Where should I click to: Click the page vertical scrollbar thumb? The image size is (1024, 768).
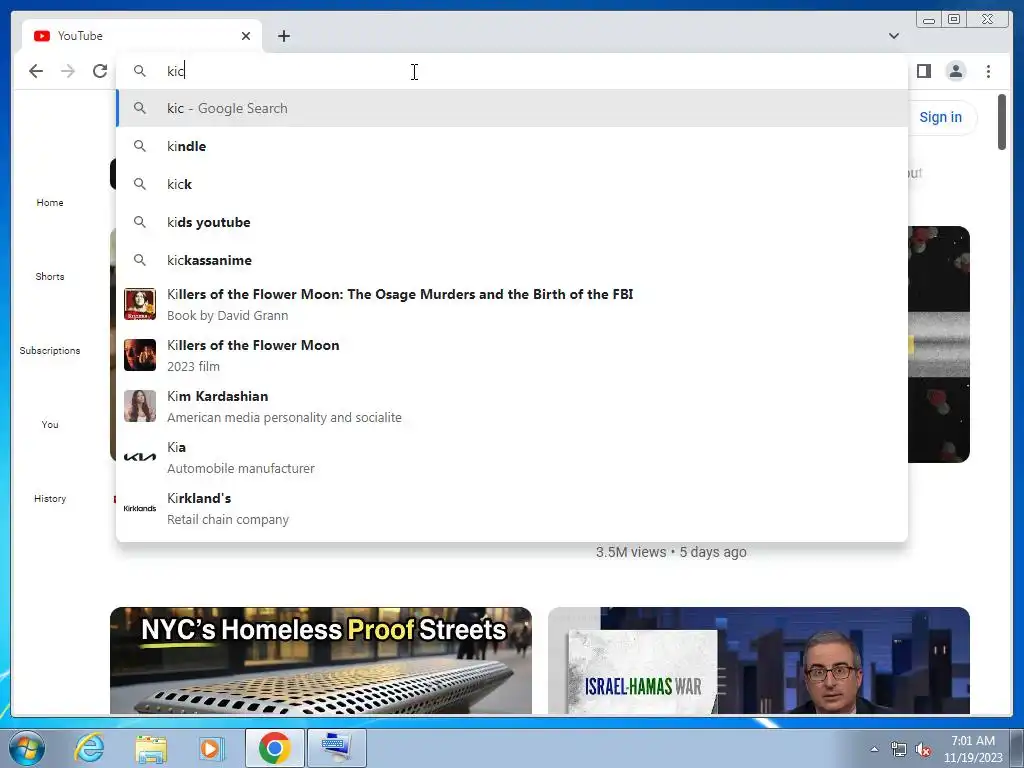point(1002,122)
